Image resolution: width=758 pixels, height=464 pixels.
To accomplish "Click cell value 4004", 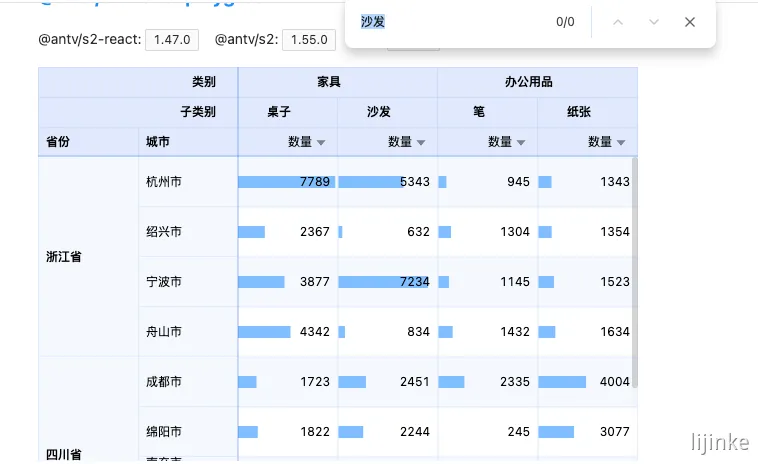I will click(615, 382).
